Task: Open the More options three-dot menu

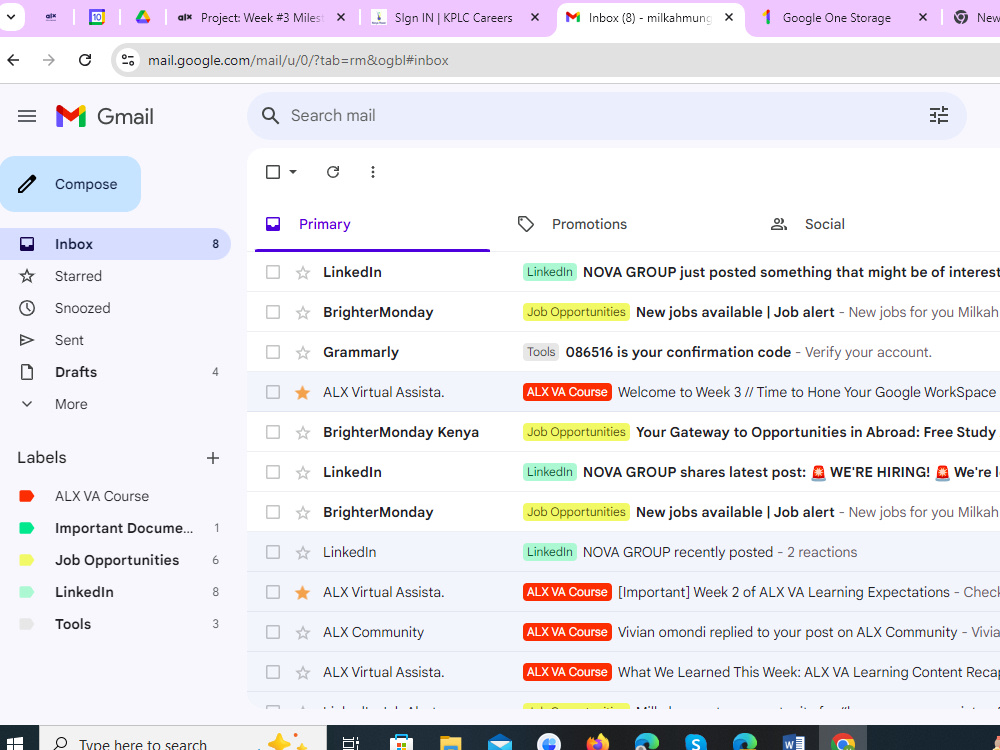Action: pyautogui.click(x=372, y=172)
